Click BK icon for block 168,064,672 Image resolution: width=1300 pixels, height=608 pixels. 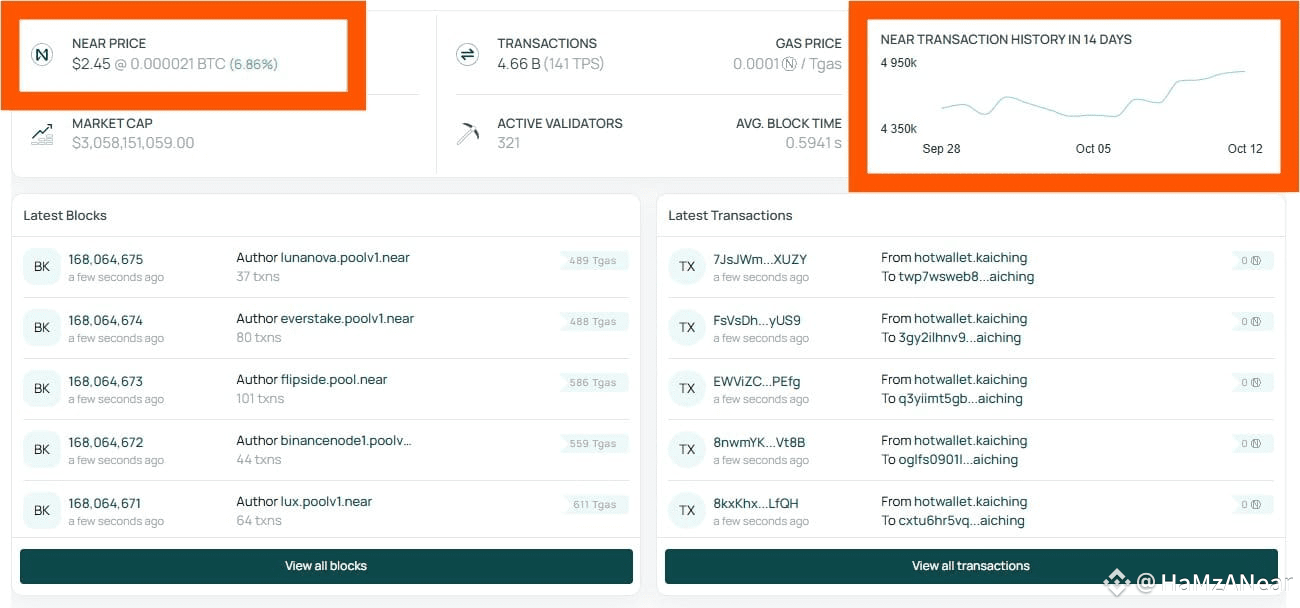[42, 450]
